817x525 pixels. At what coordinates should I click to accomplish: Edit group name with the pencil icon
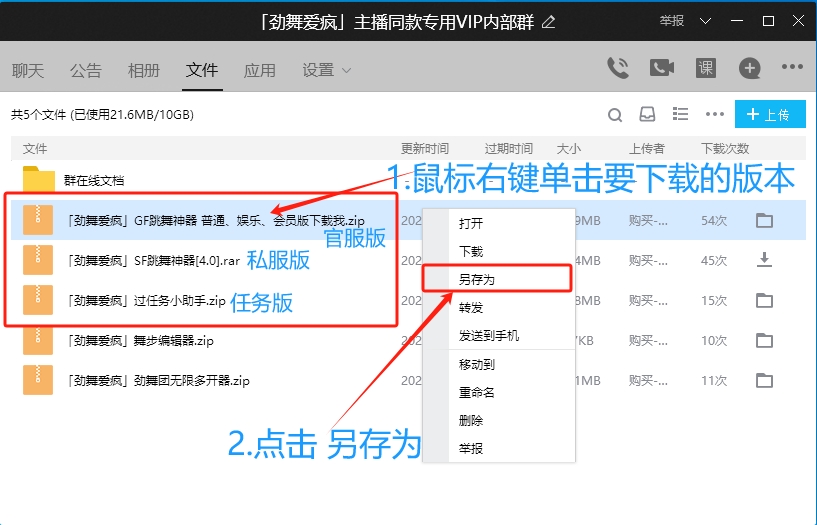pyautogui.click(x=548, y=22)
